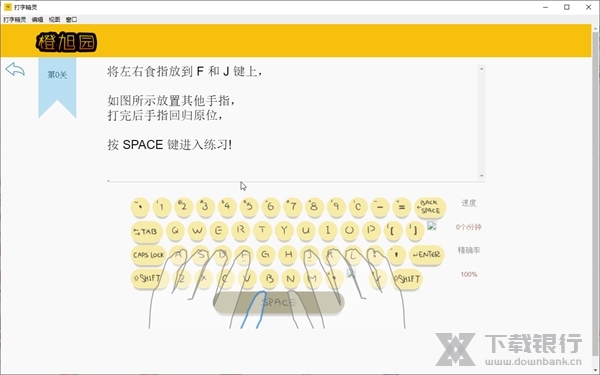Screen dimensions: 600x375
Task: Tap the number 5 key
Action: tap(249, 207)
